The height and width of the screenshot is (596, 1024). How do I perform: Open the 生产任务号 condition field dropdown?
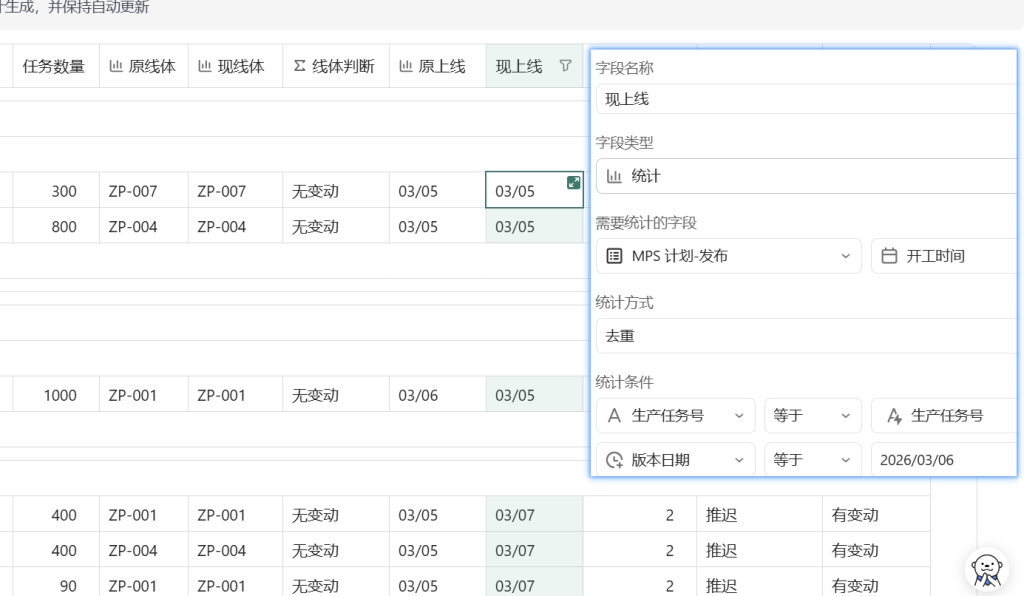pos(675,416)
